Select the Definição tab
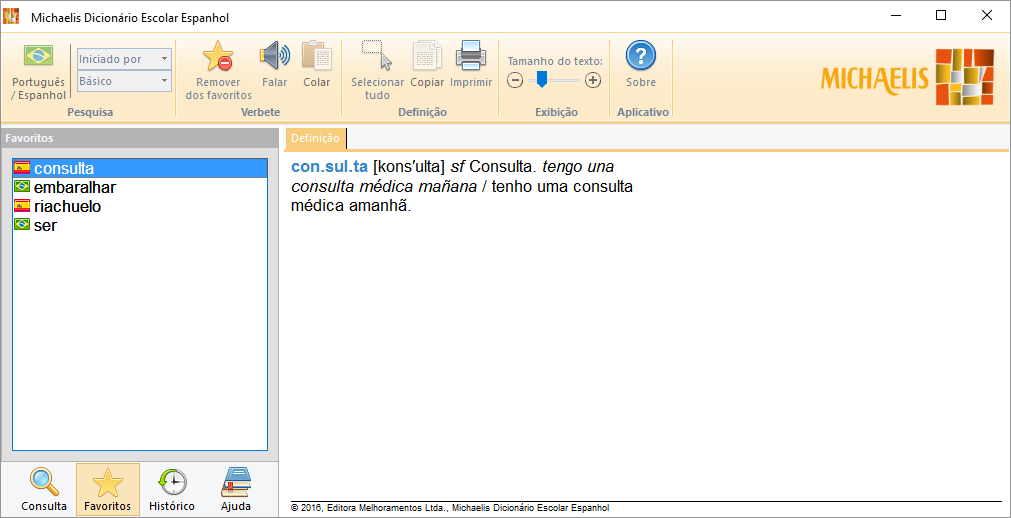The width and height of the screenshot is (1011, 518). click(x=315, y=138)
